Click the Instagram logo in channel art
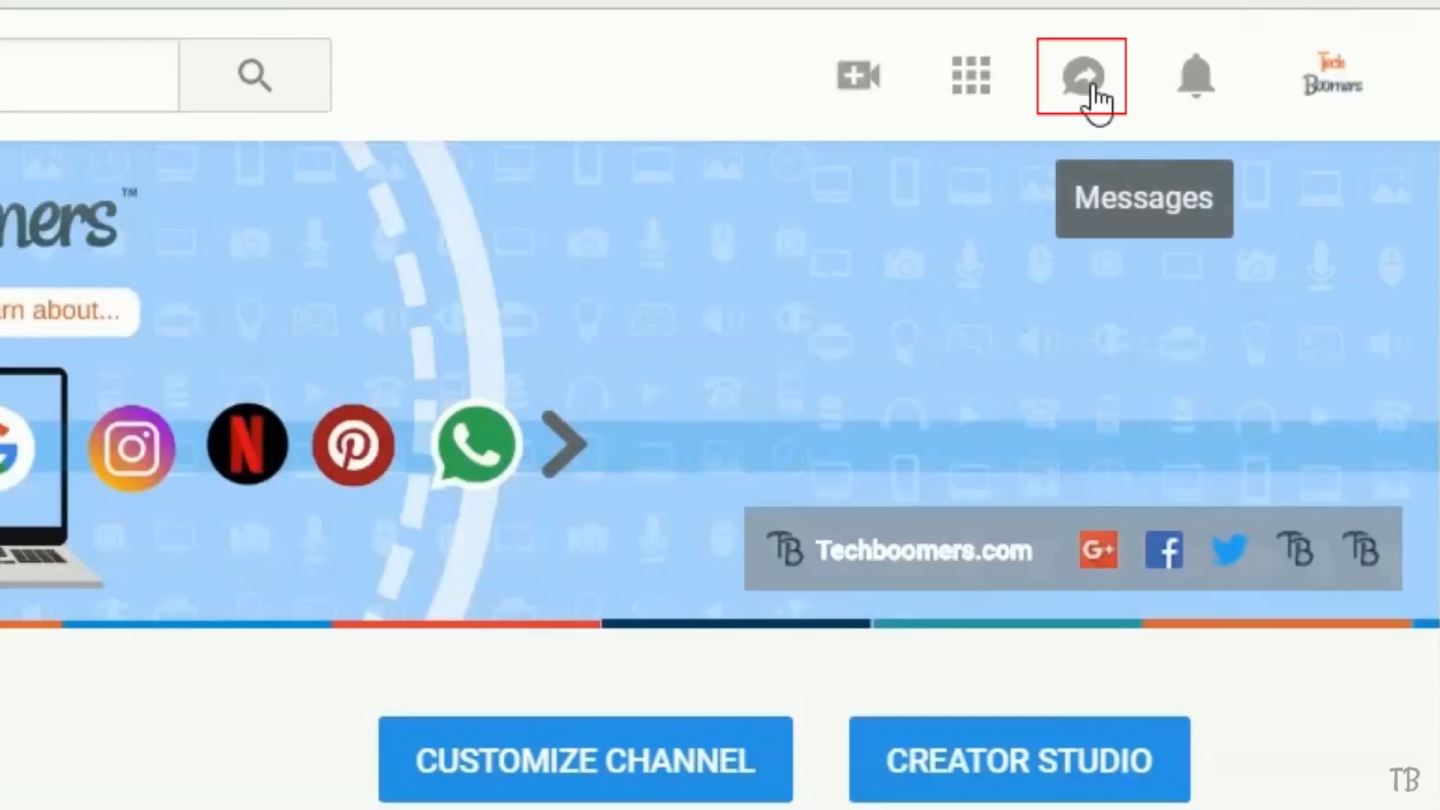1440x810 pixels. pos(132,447)
